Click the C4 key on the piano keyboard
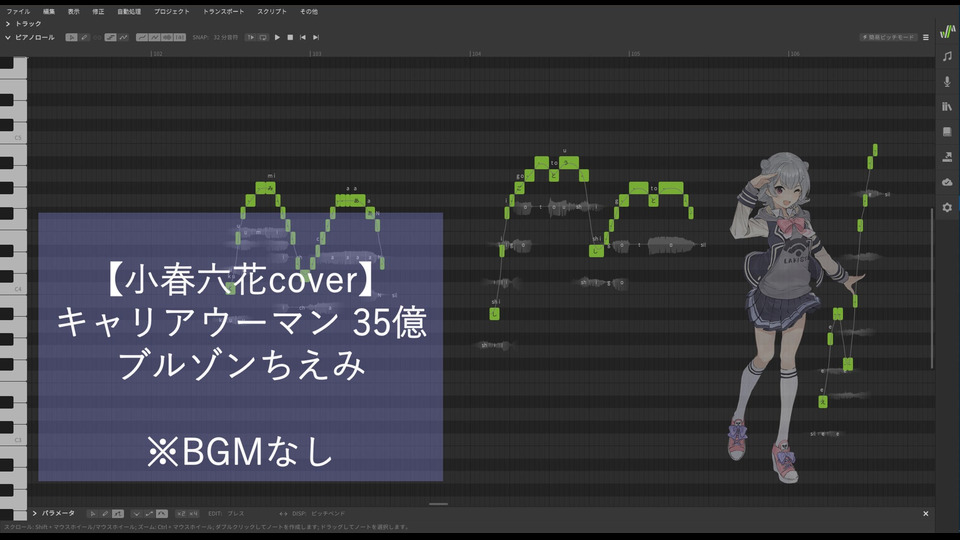 tap(13, 288)
